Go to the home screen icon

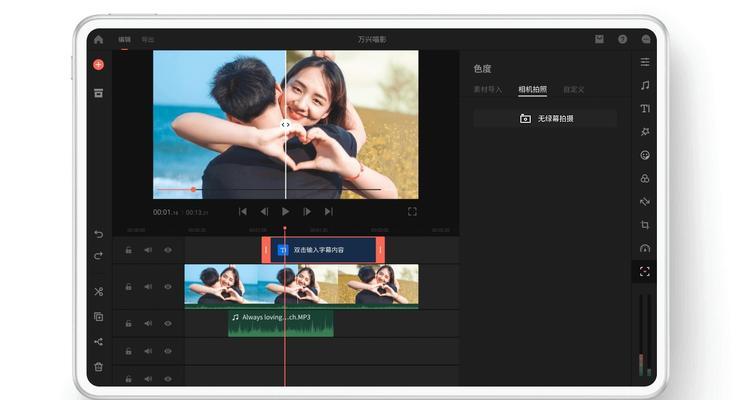coord(98,40)
